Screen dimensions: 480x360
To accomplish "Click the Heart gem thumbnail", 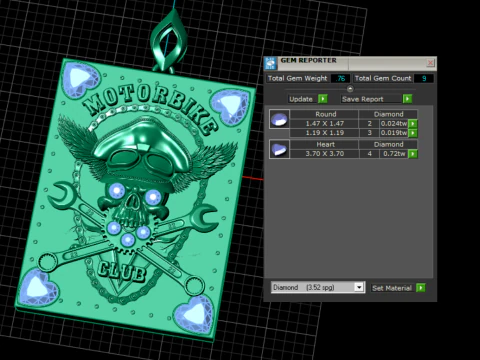I will point(279,149).
